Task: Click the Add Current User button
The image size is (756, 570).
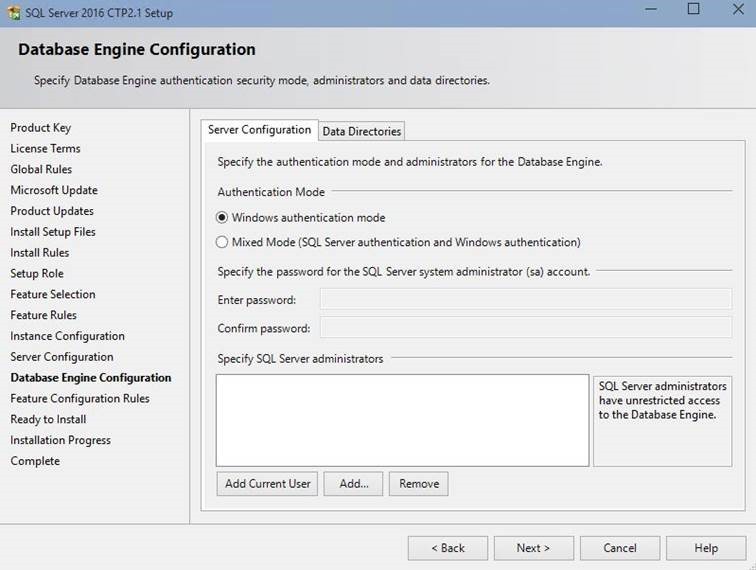Action: click(x=267, y=484)
